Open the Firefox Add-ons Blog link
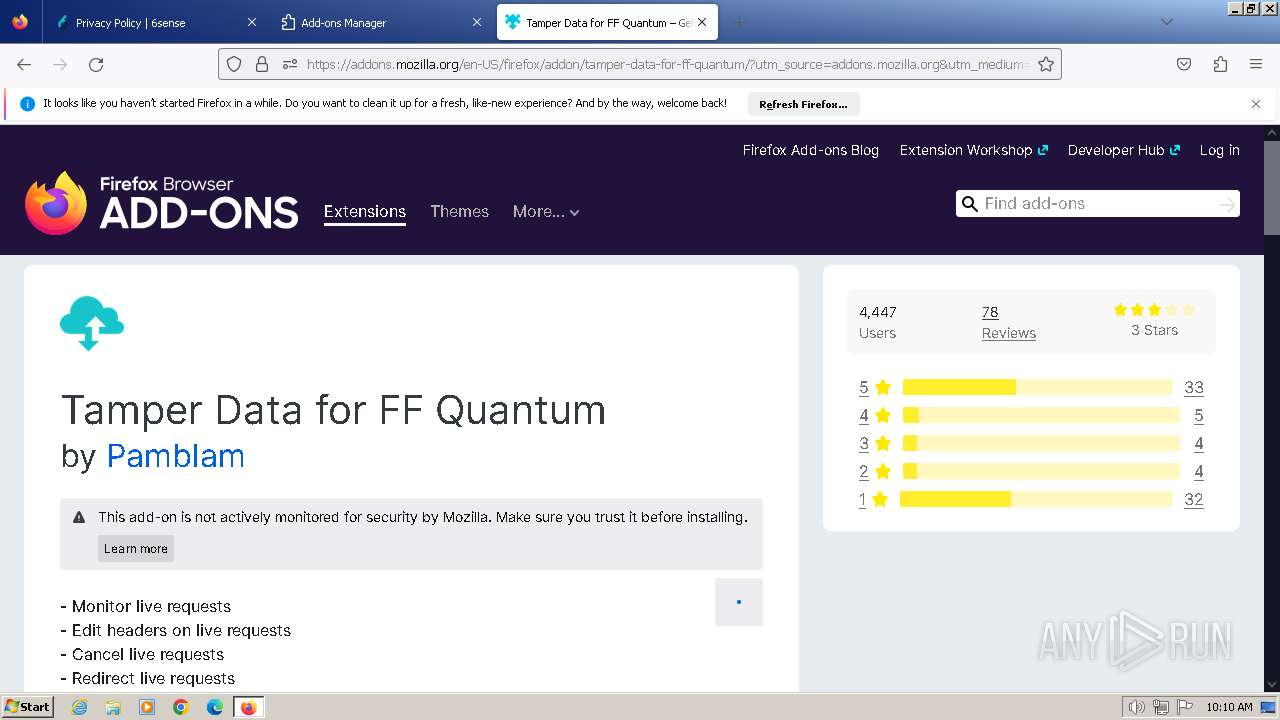 tap(811, 150)
